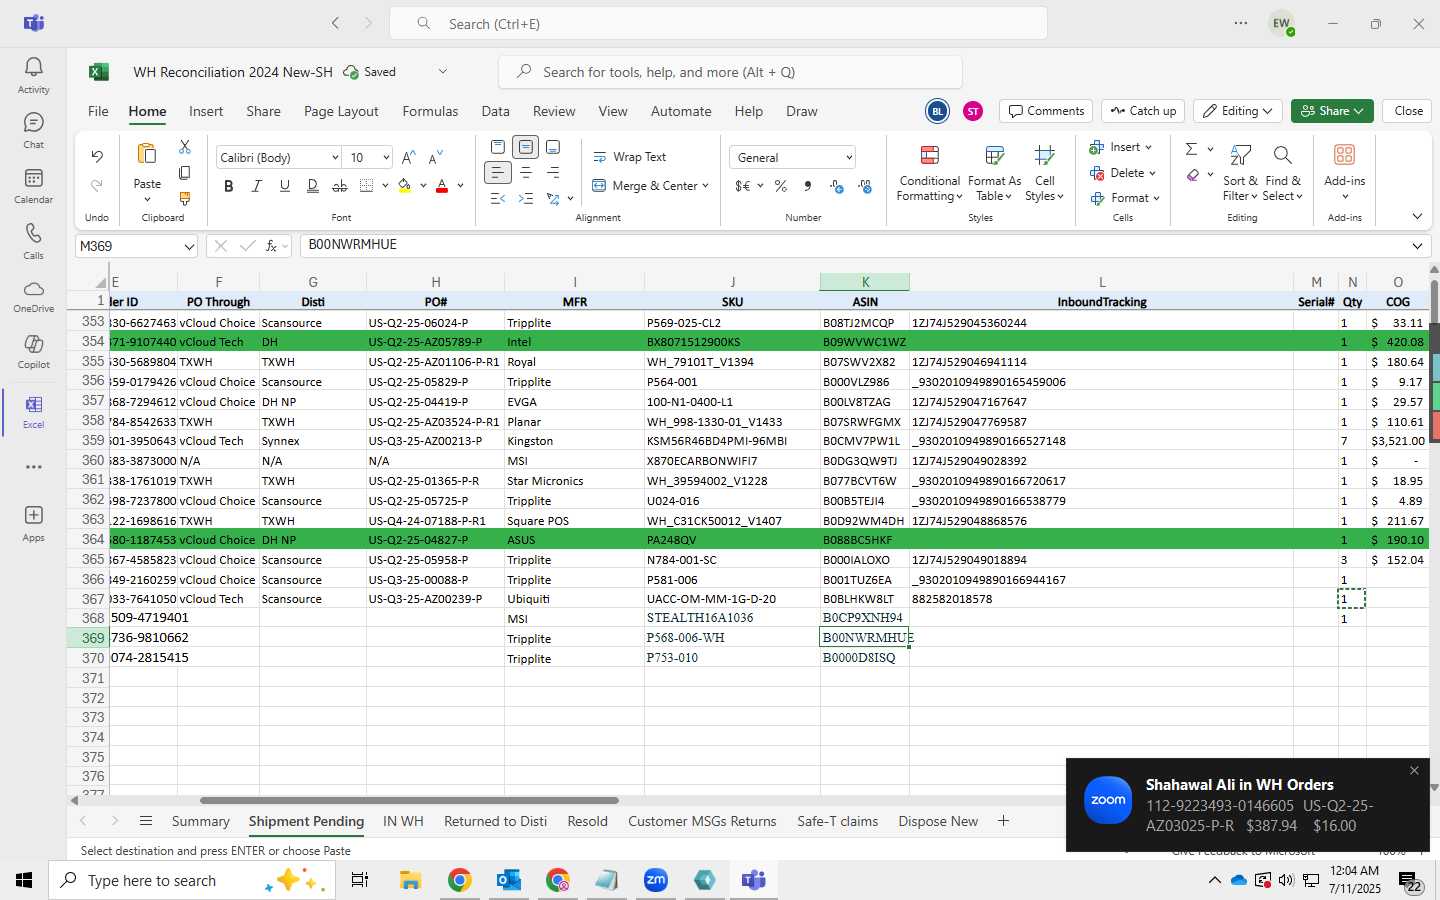Image resolution: width=1440 pixels, height=900 pixels.
Task: Select the Format Painter brush
Action: (185, 199)
